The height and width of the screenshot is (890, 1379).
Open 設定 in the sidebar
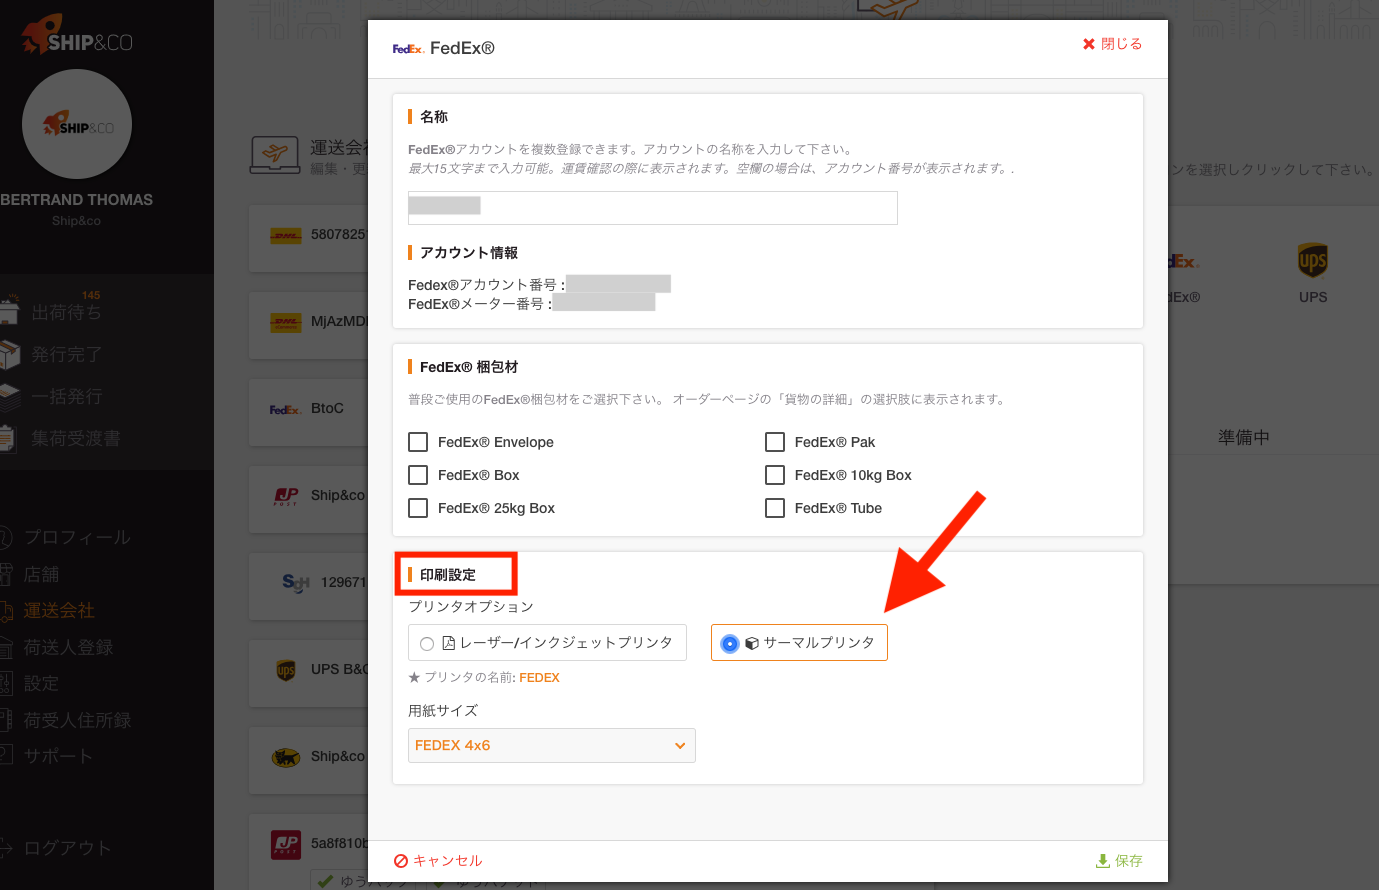[41, 683]
